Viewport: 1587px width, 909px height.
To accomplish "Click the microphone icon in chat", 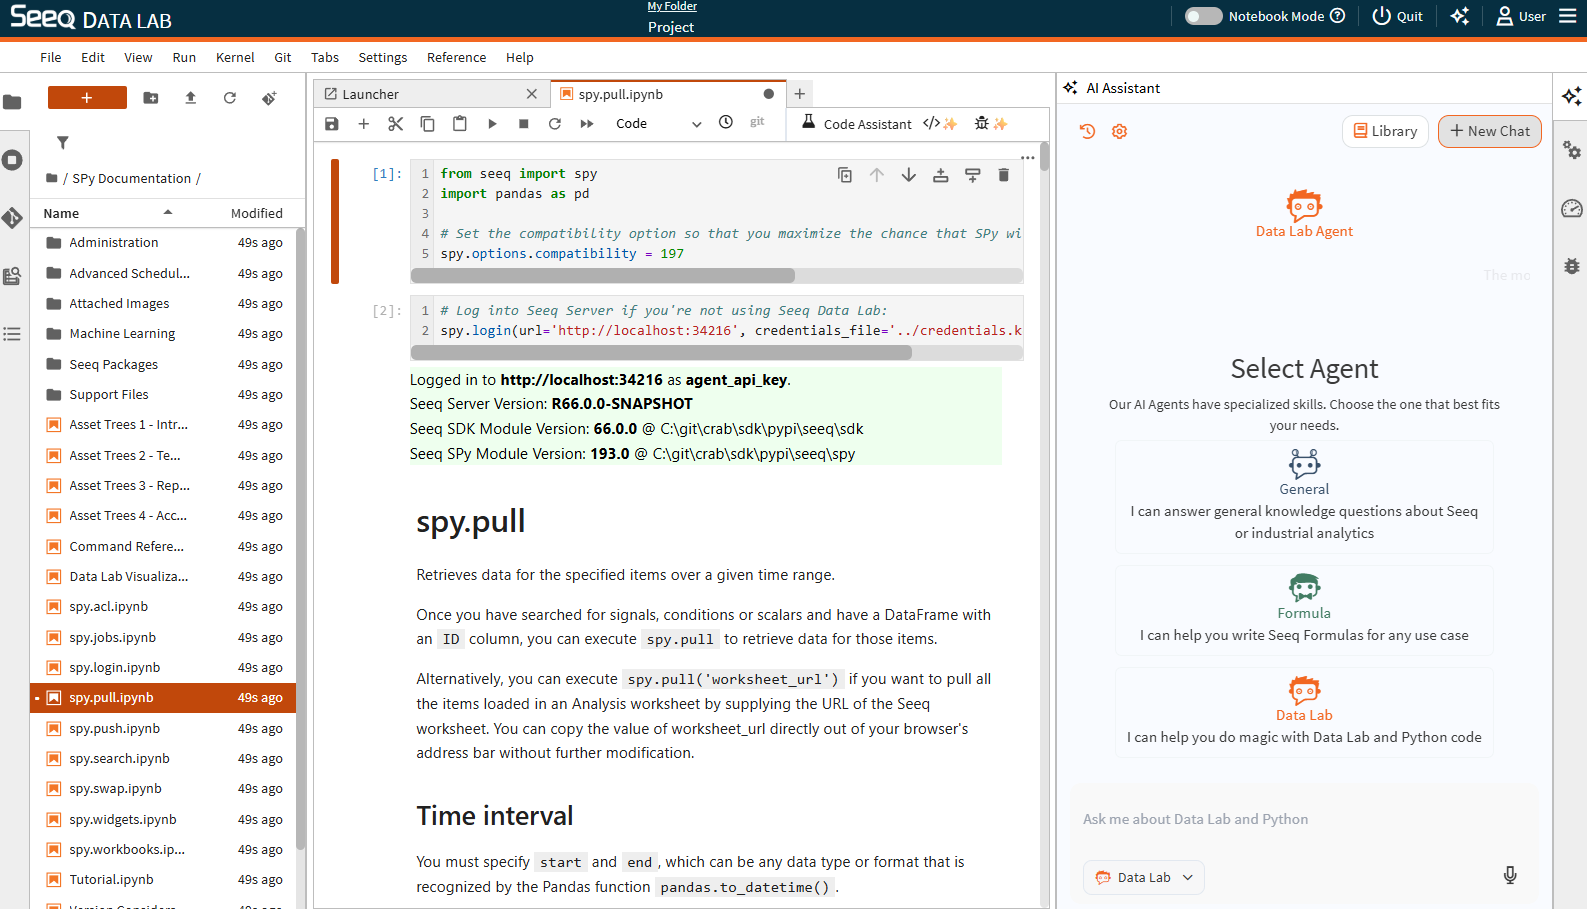I will click(1510, 876).
